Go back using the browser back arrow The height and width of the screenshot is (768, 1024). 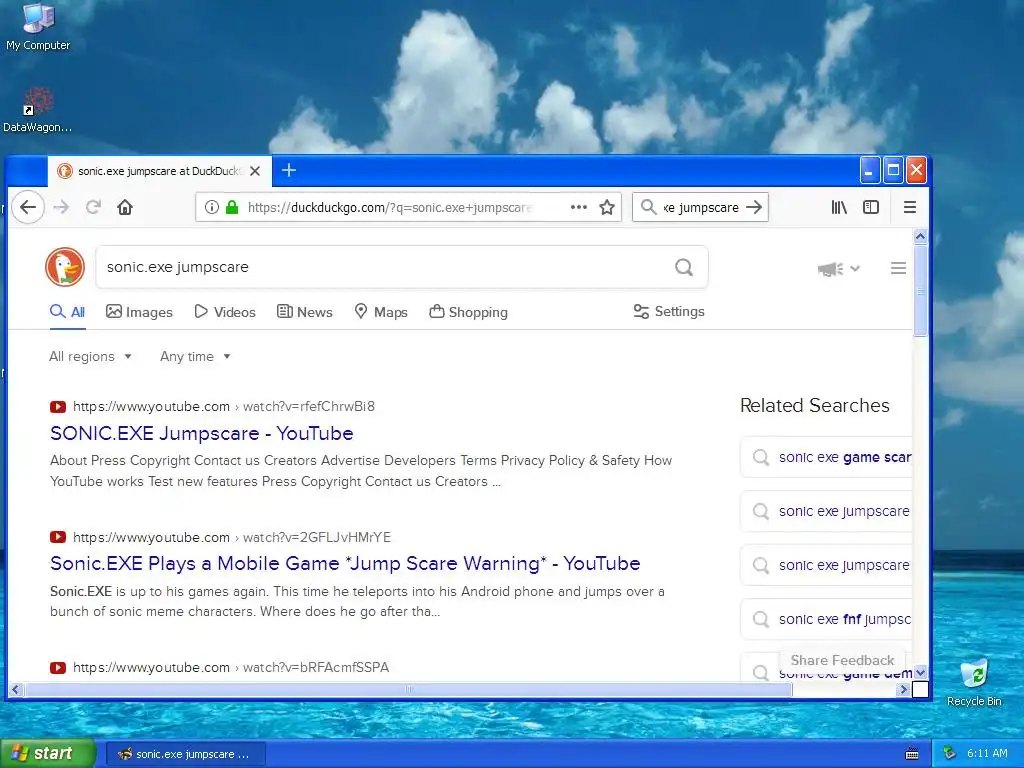[x=27, y=207]
